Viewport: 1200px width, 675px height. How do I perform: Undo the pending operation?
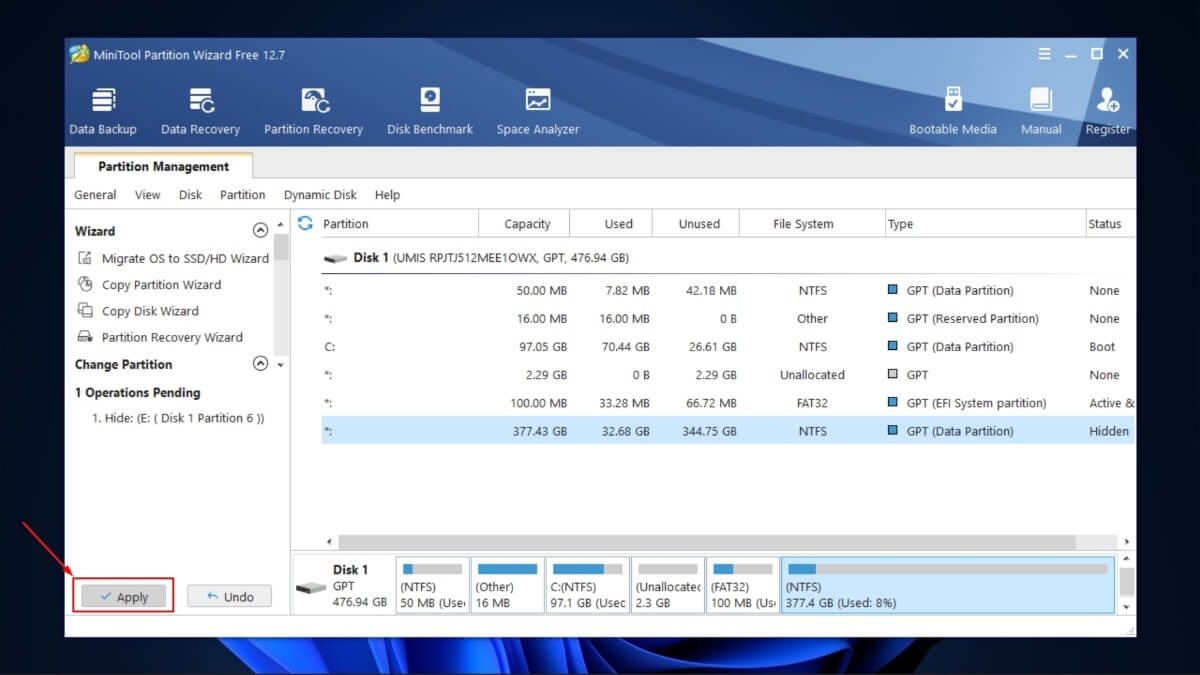click(229, 596)
